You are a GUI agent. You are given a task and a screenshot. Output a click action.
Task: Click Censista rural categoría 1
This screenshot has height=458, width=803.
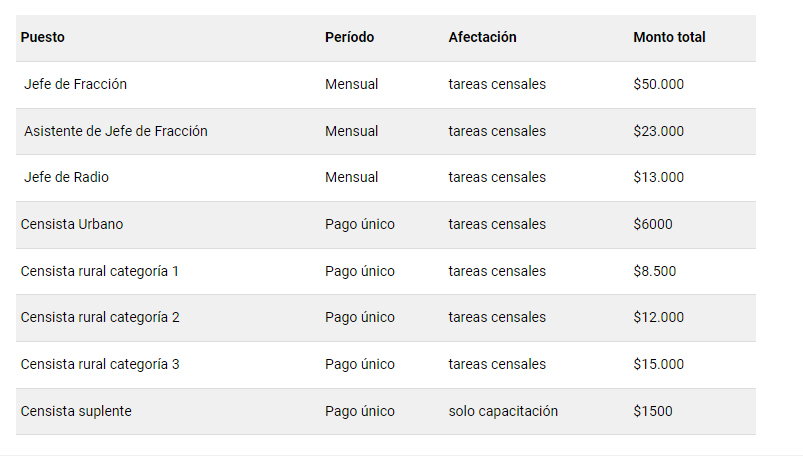click(x=100, y=271)
